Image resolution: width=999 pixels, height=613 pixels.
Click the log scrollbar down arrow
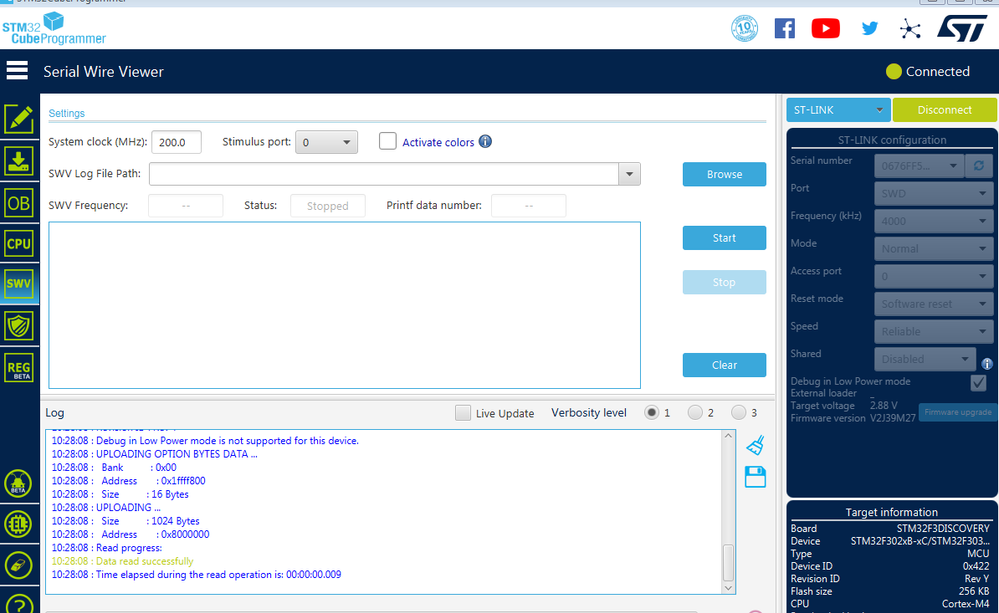tap(728, 588)
